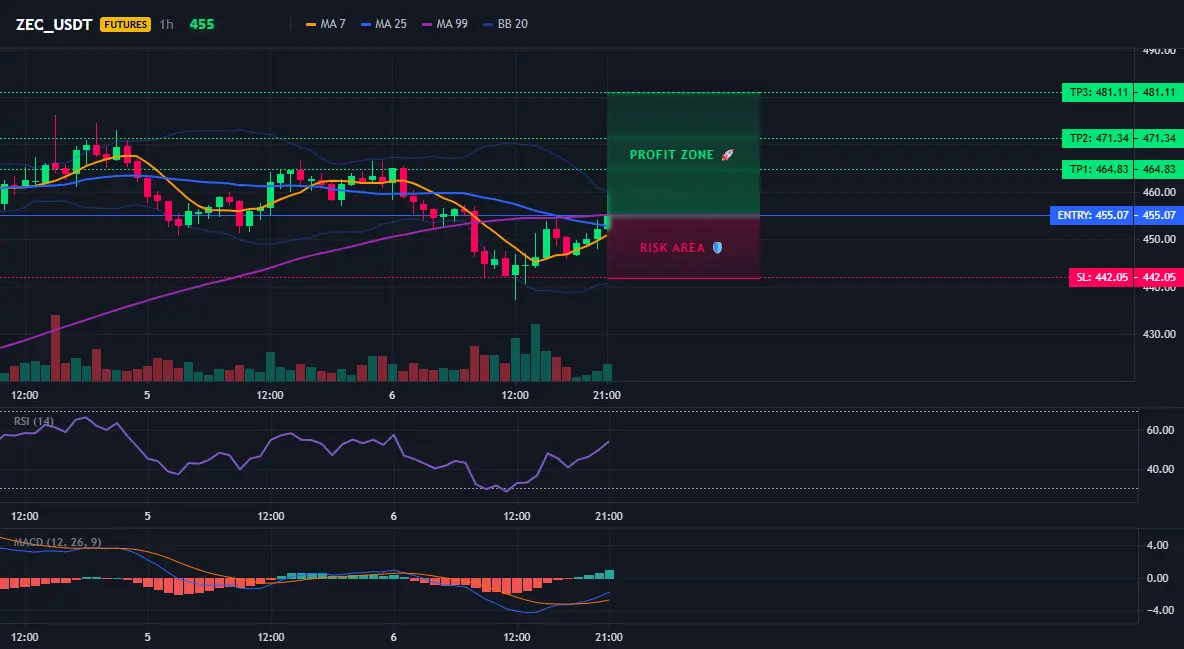This screenshot has width=1184, height=649.
Task: Click the ZEC_USDT symbol title
Action: pyautogui.click(x=54, y=24)
